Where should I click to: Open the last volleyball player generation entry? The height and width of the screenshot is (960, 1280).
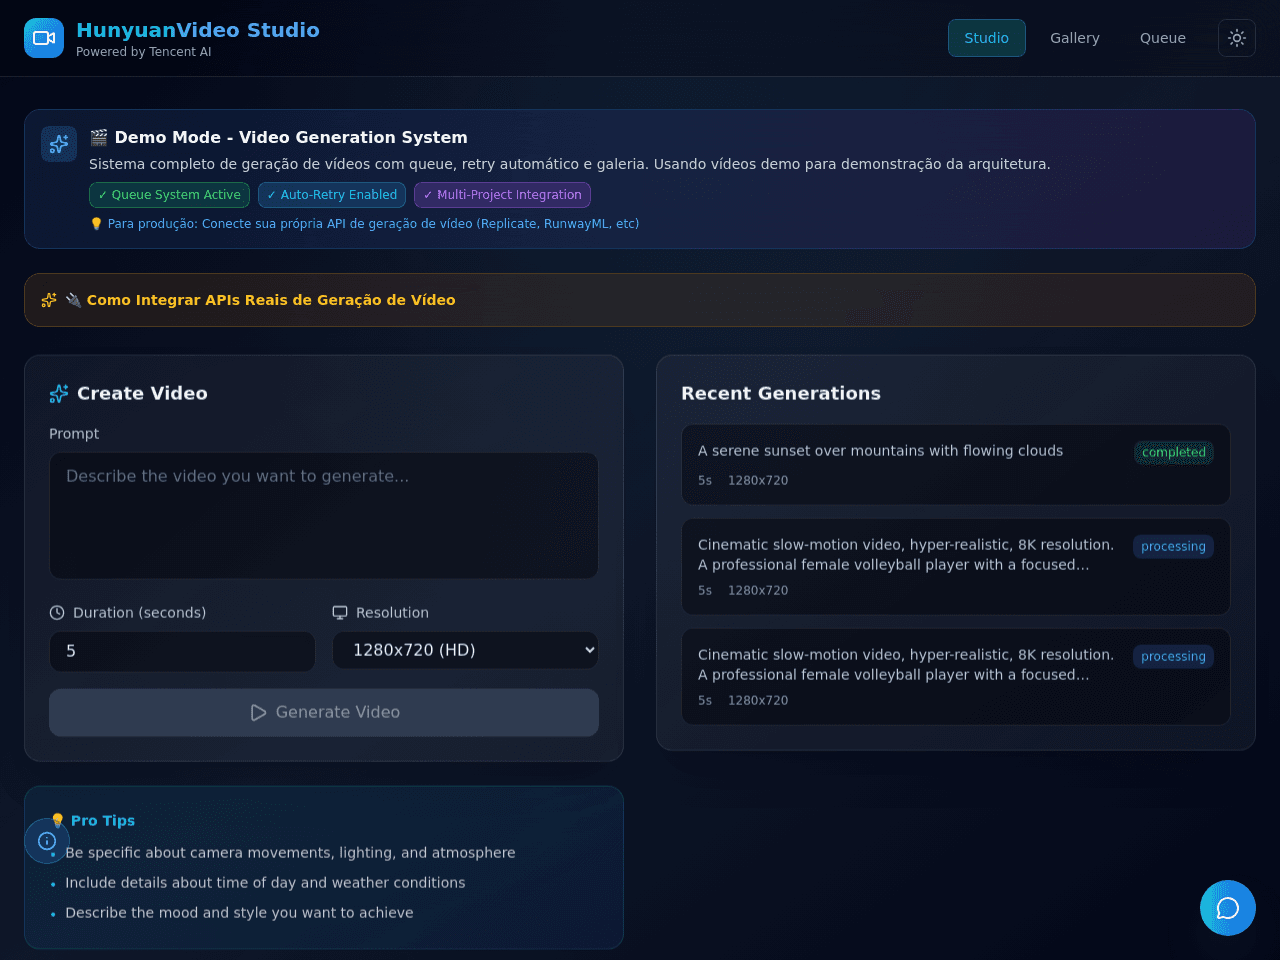[956, 677]
